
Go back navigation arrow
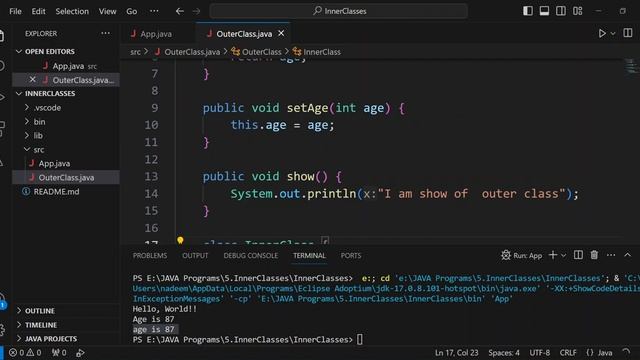(180, 11)
